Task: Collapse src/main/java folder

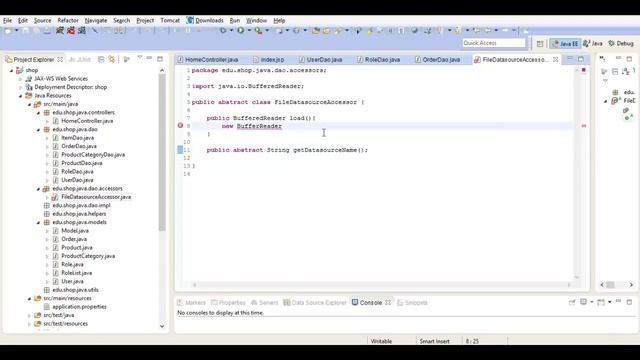Action: click(29, 104)
